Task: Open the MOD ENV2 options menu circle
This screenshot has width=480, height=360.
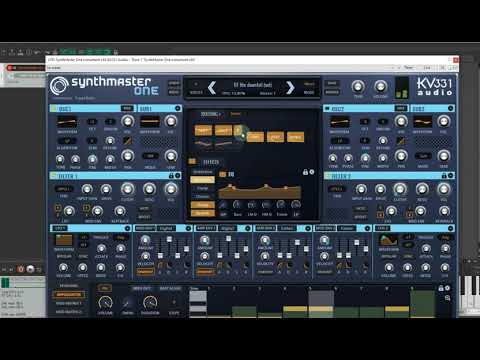Action: [x=248, y=228]
